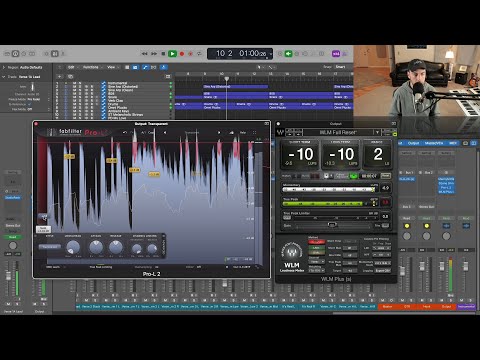The image size is (480, 360).
Task: Select the Omni Plucks track header
Action: click(117, 108)
